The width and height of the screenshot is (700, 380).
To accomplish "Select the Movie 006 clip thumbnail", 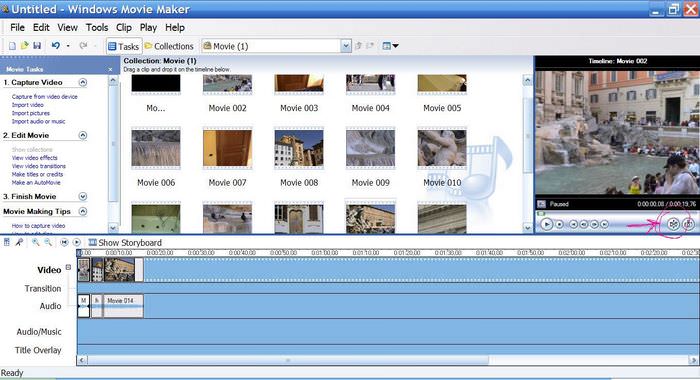I will (156, 148).
